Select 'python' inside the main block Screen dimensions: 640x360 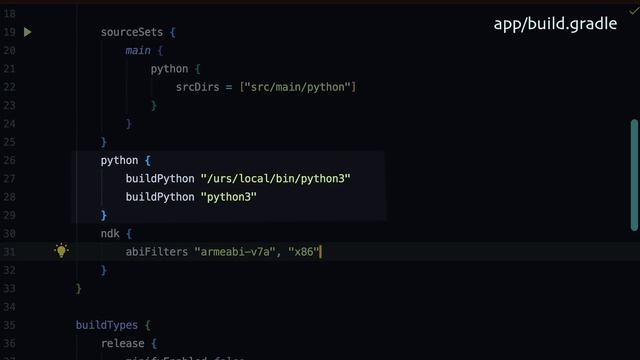click(x=169, y=69)
